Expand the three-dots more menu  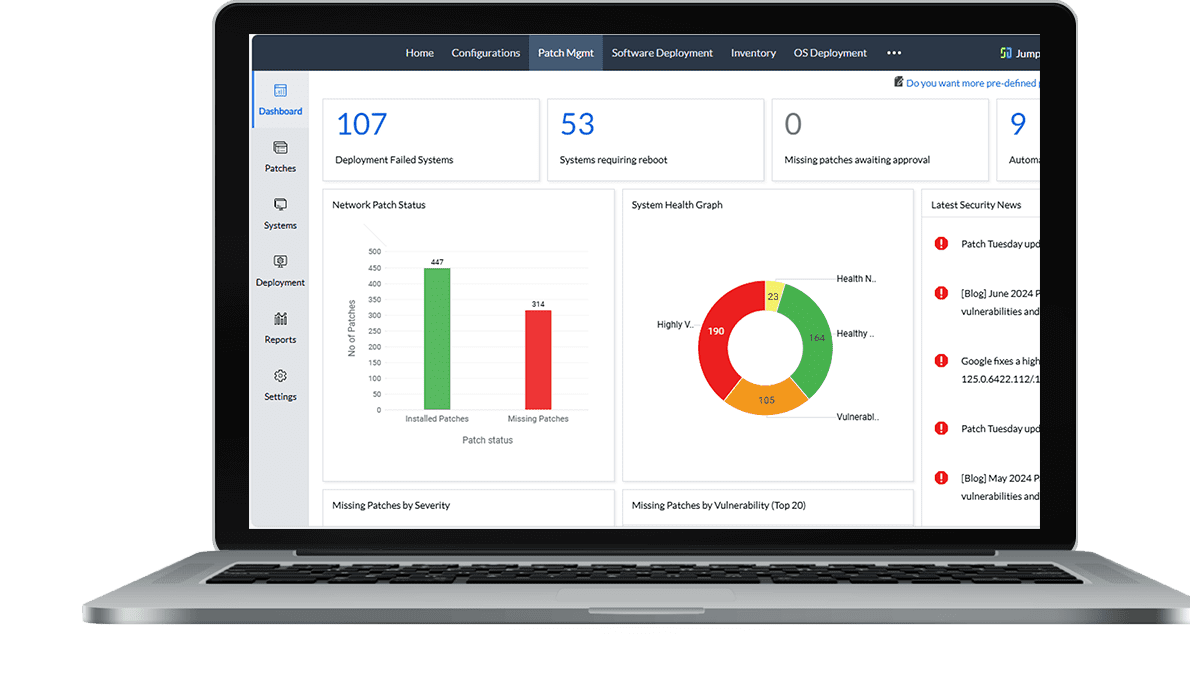click(894, 53)
